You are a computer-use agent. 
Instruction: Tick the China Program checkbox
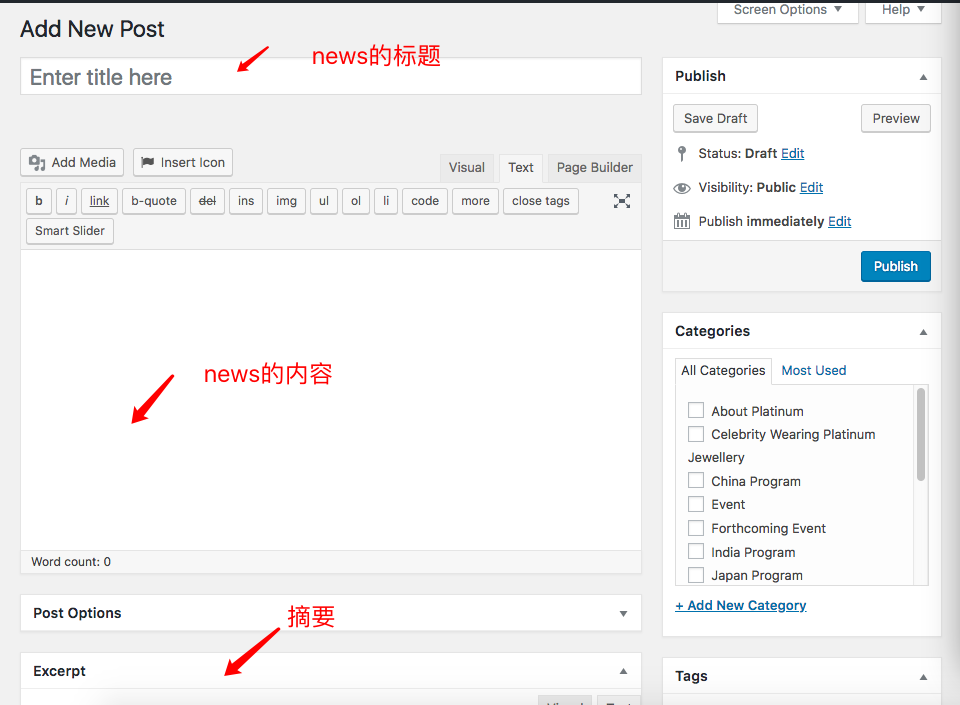click(696, 480)
